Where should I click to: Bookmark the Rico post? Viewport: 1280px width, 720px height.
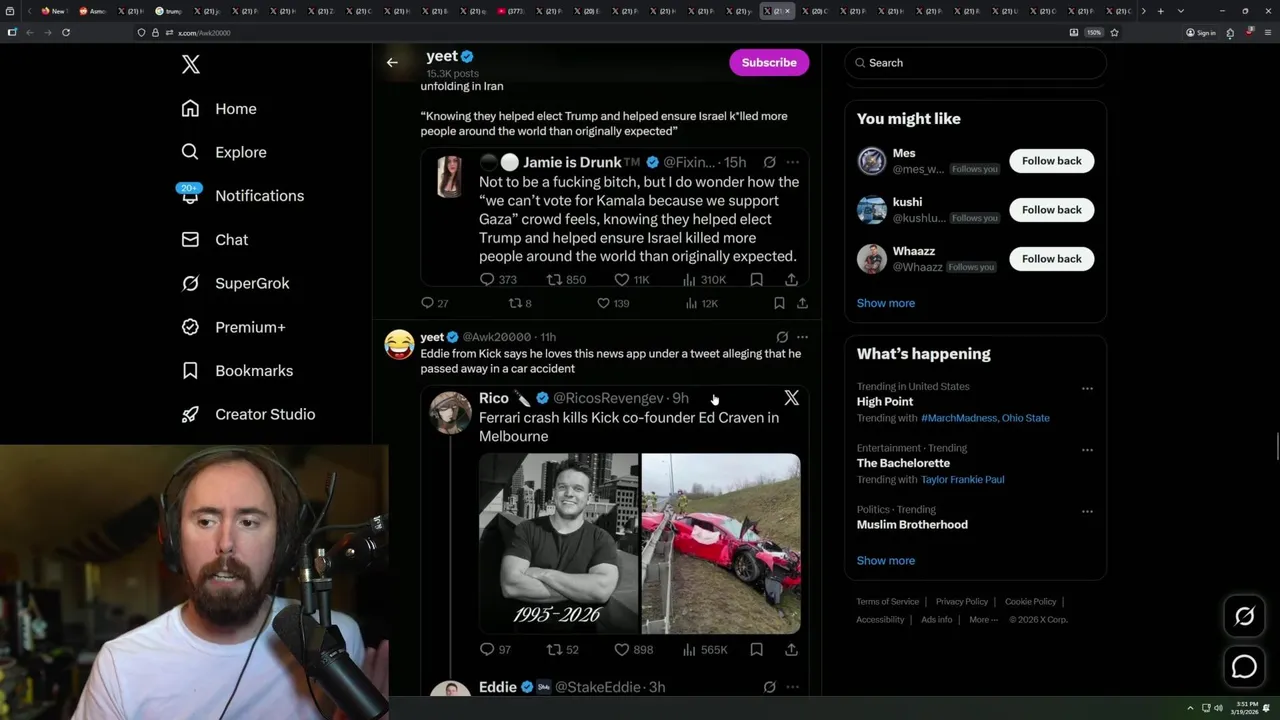(x=757, y=650)
